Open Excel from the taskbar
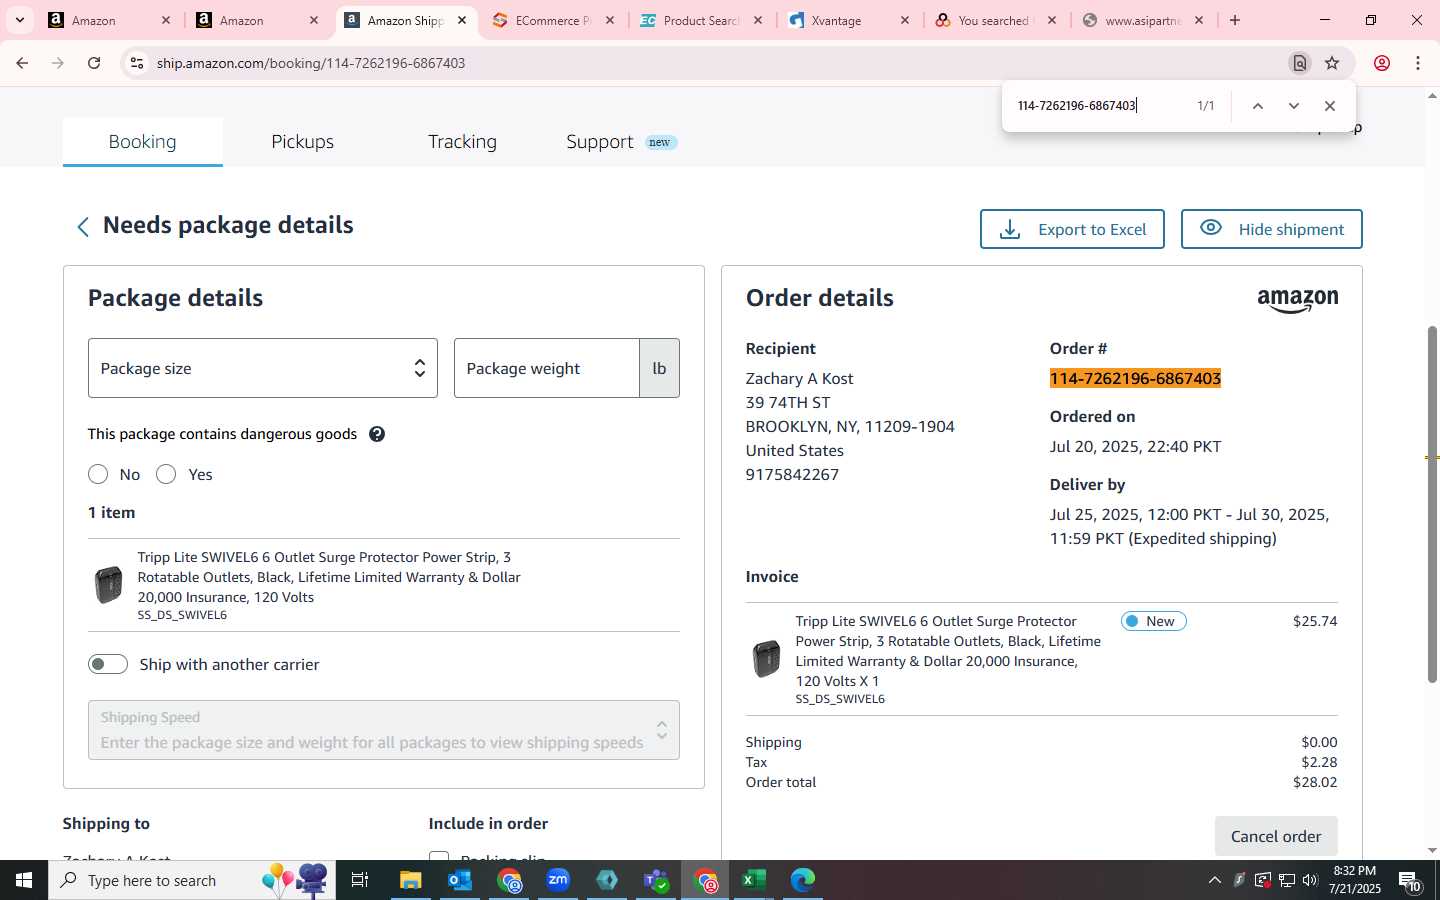 [x=754, y=880]
